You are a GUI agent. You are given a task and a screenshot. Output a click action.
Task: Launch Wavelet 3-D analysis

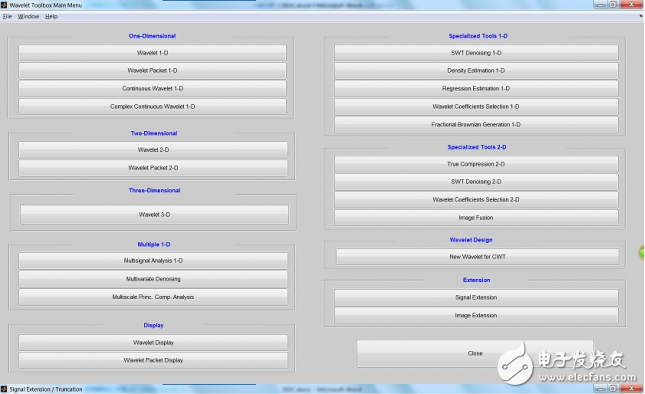[x=154, y=215]
